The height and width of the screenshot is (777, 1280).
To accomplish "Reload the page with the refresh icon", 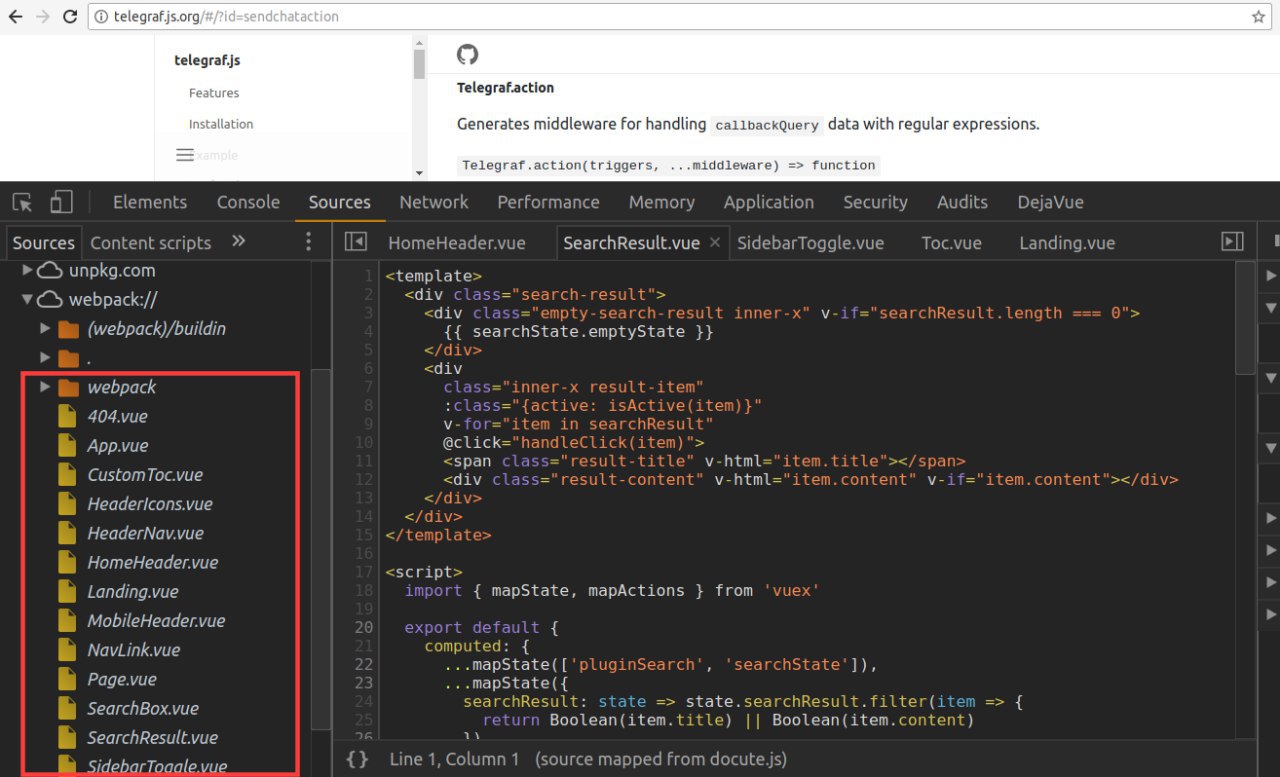I will click(x=70, y=16).
